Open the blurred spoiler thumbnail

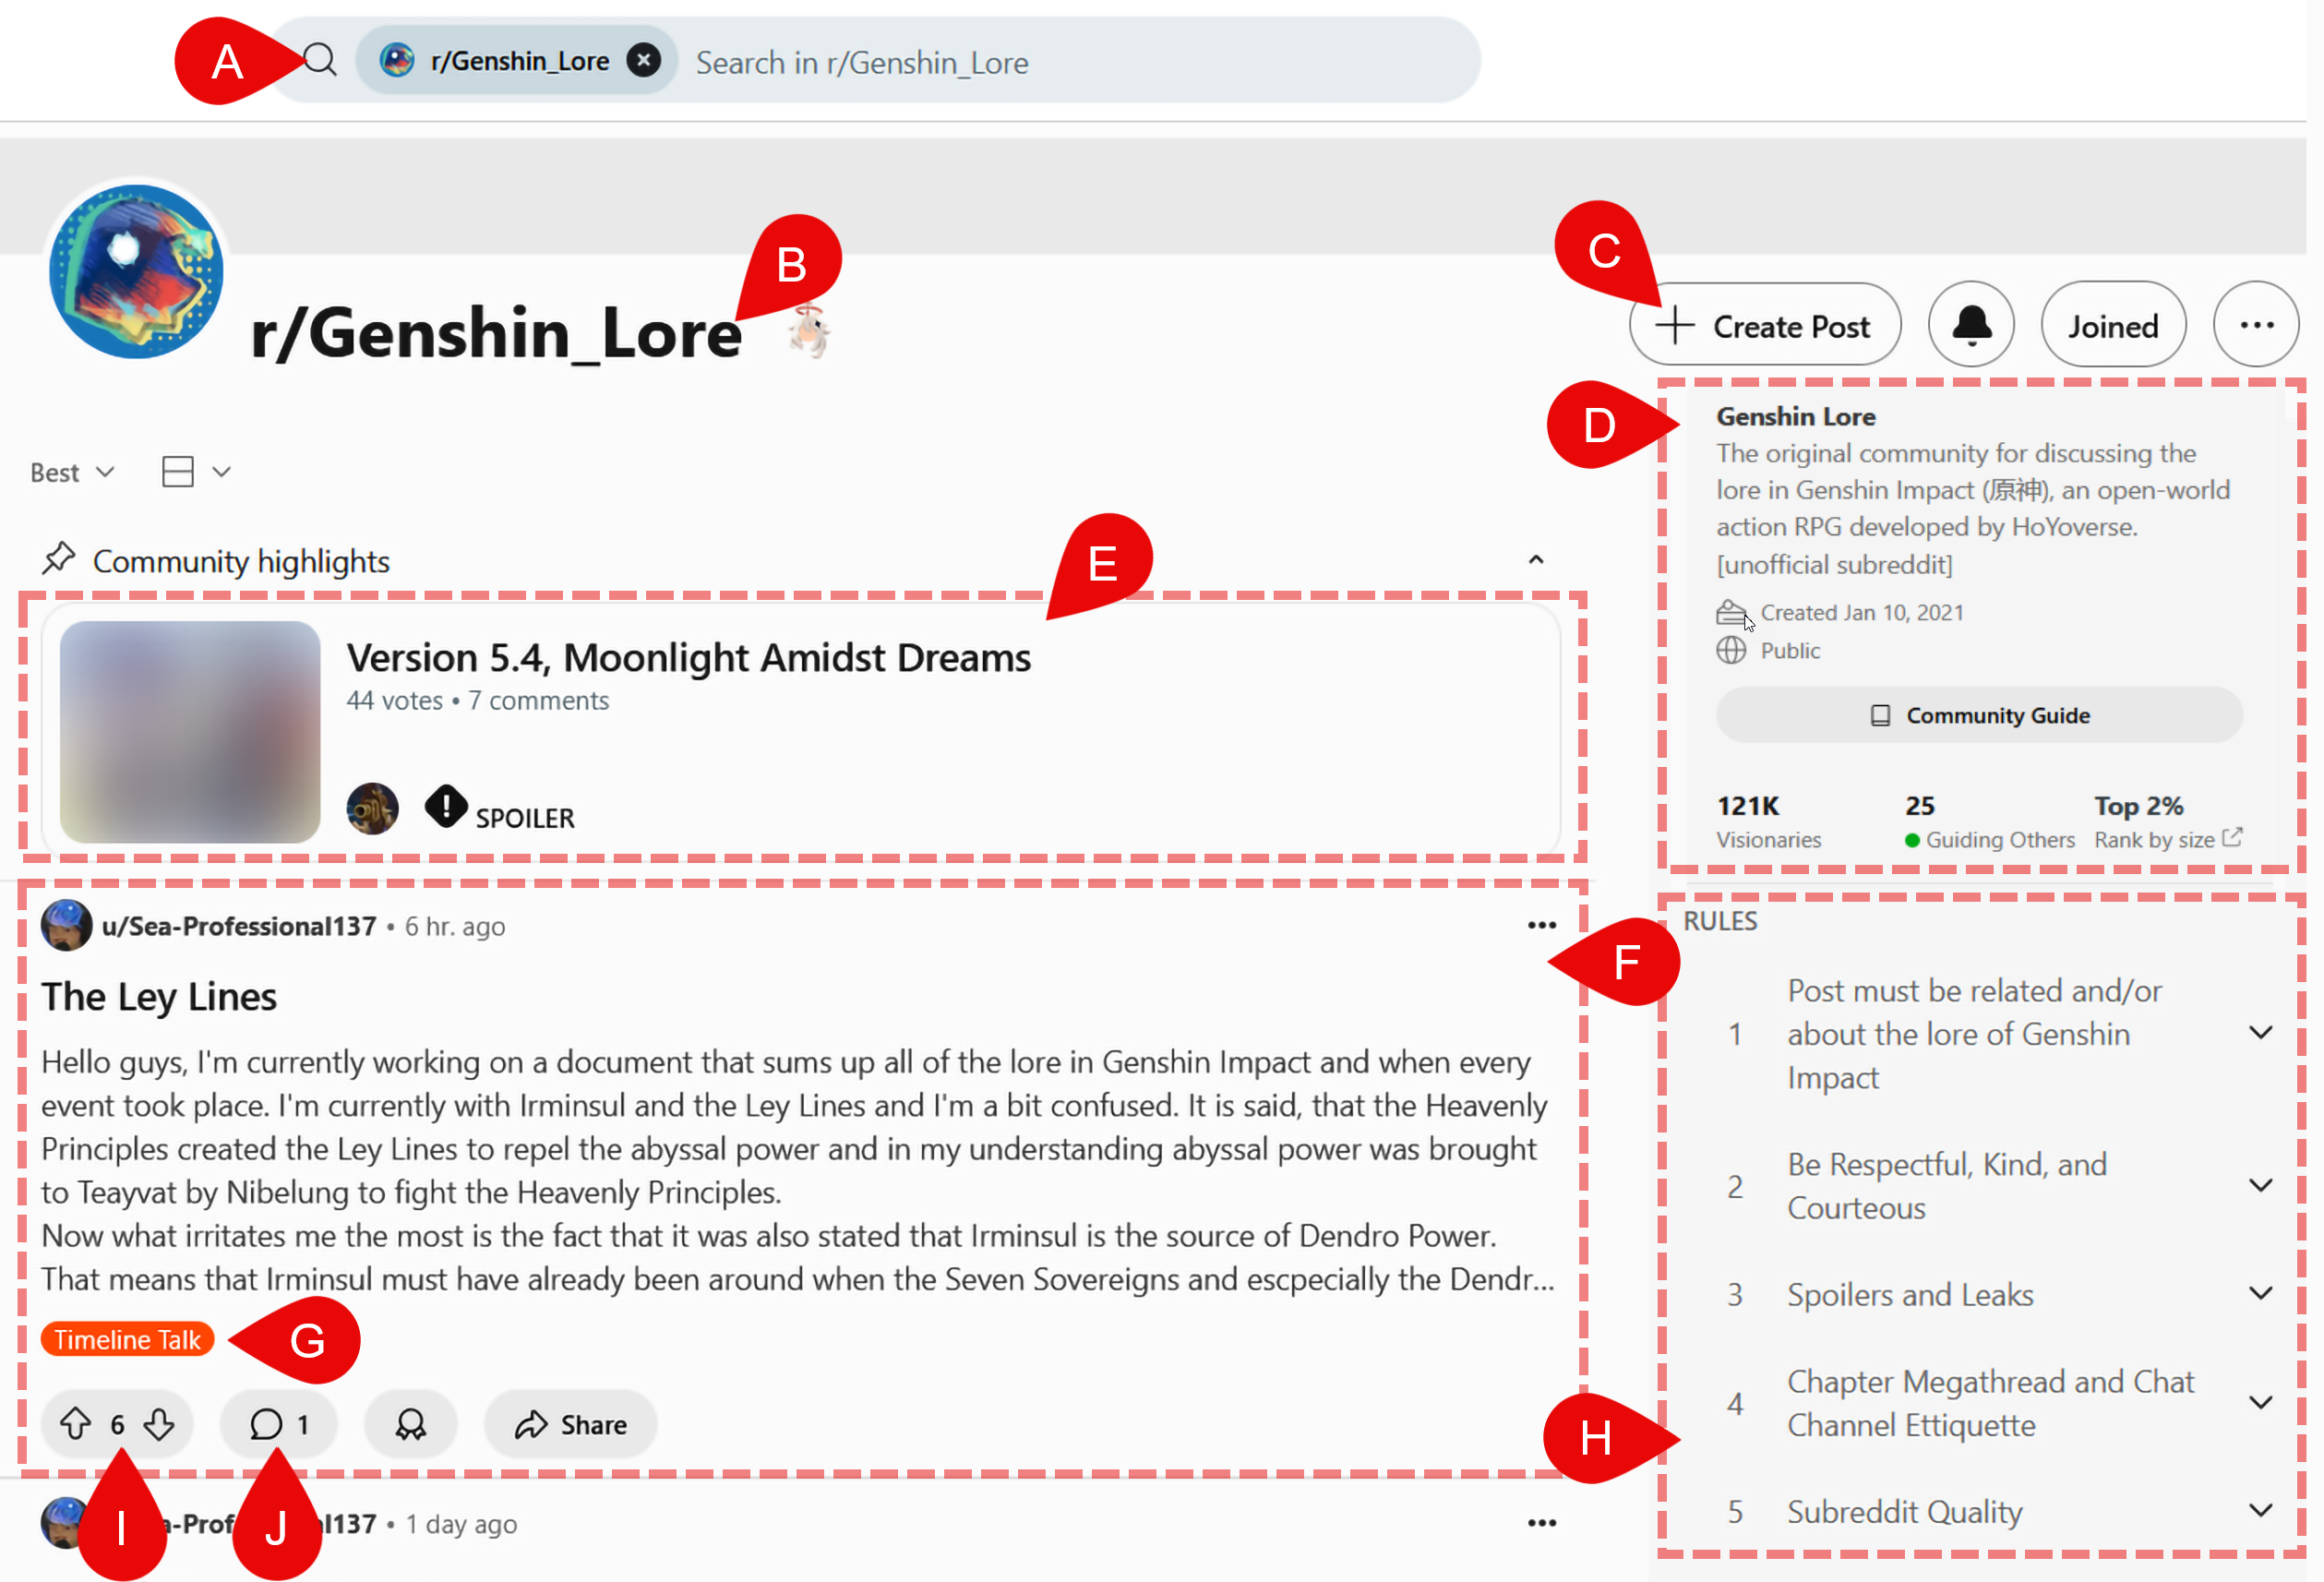click(x=190, y=732)
